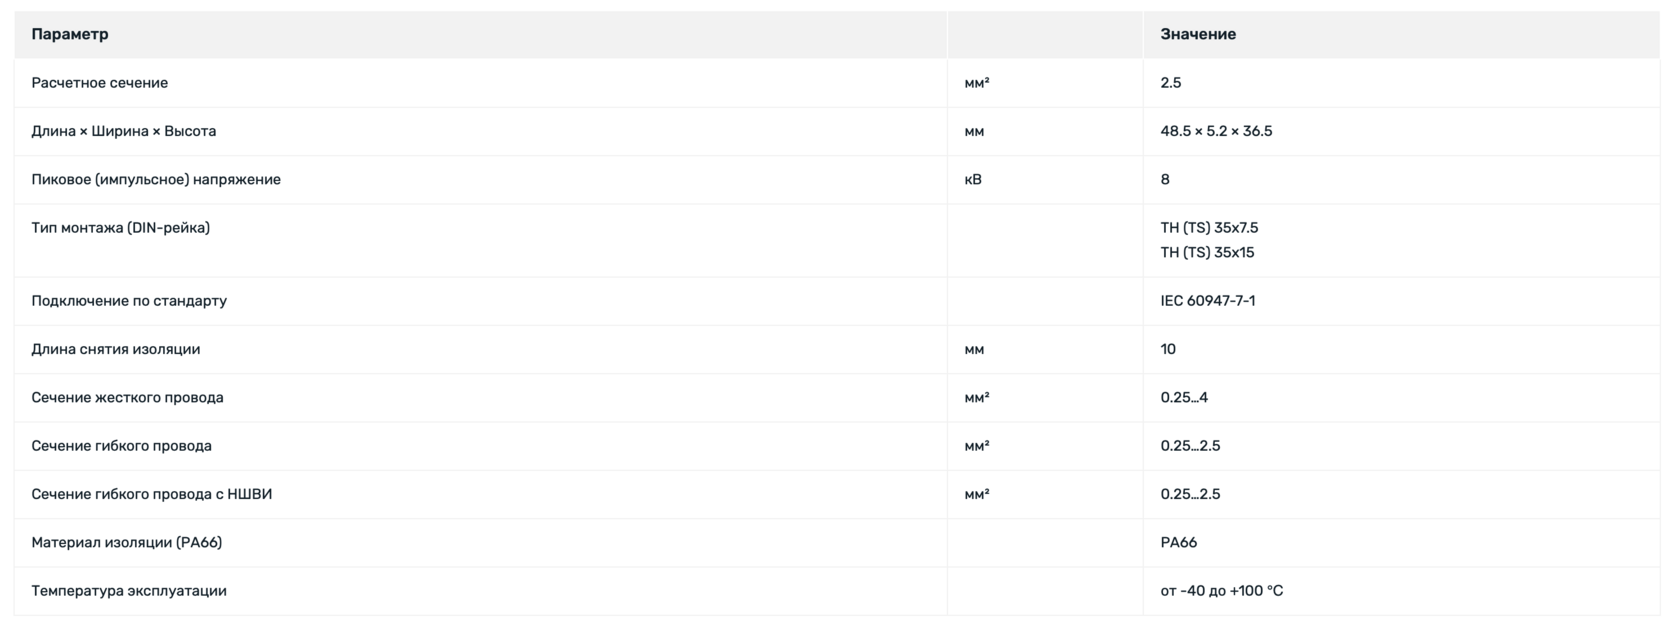Screen dimensions: 1680x644
Task: Click the "TH (TS) 35x7.5" value
Action: pos(1209,228)
